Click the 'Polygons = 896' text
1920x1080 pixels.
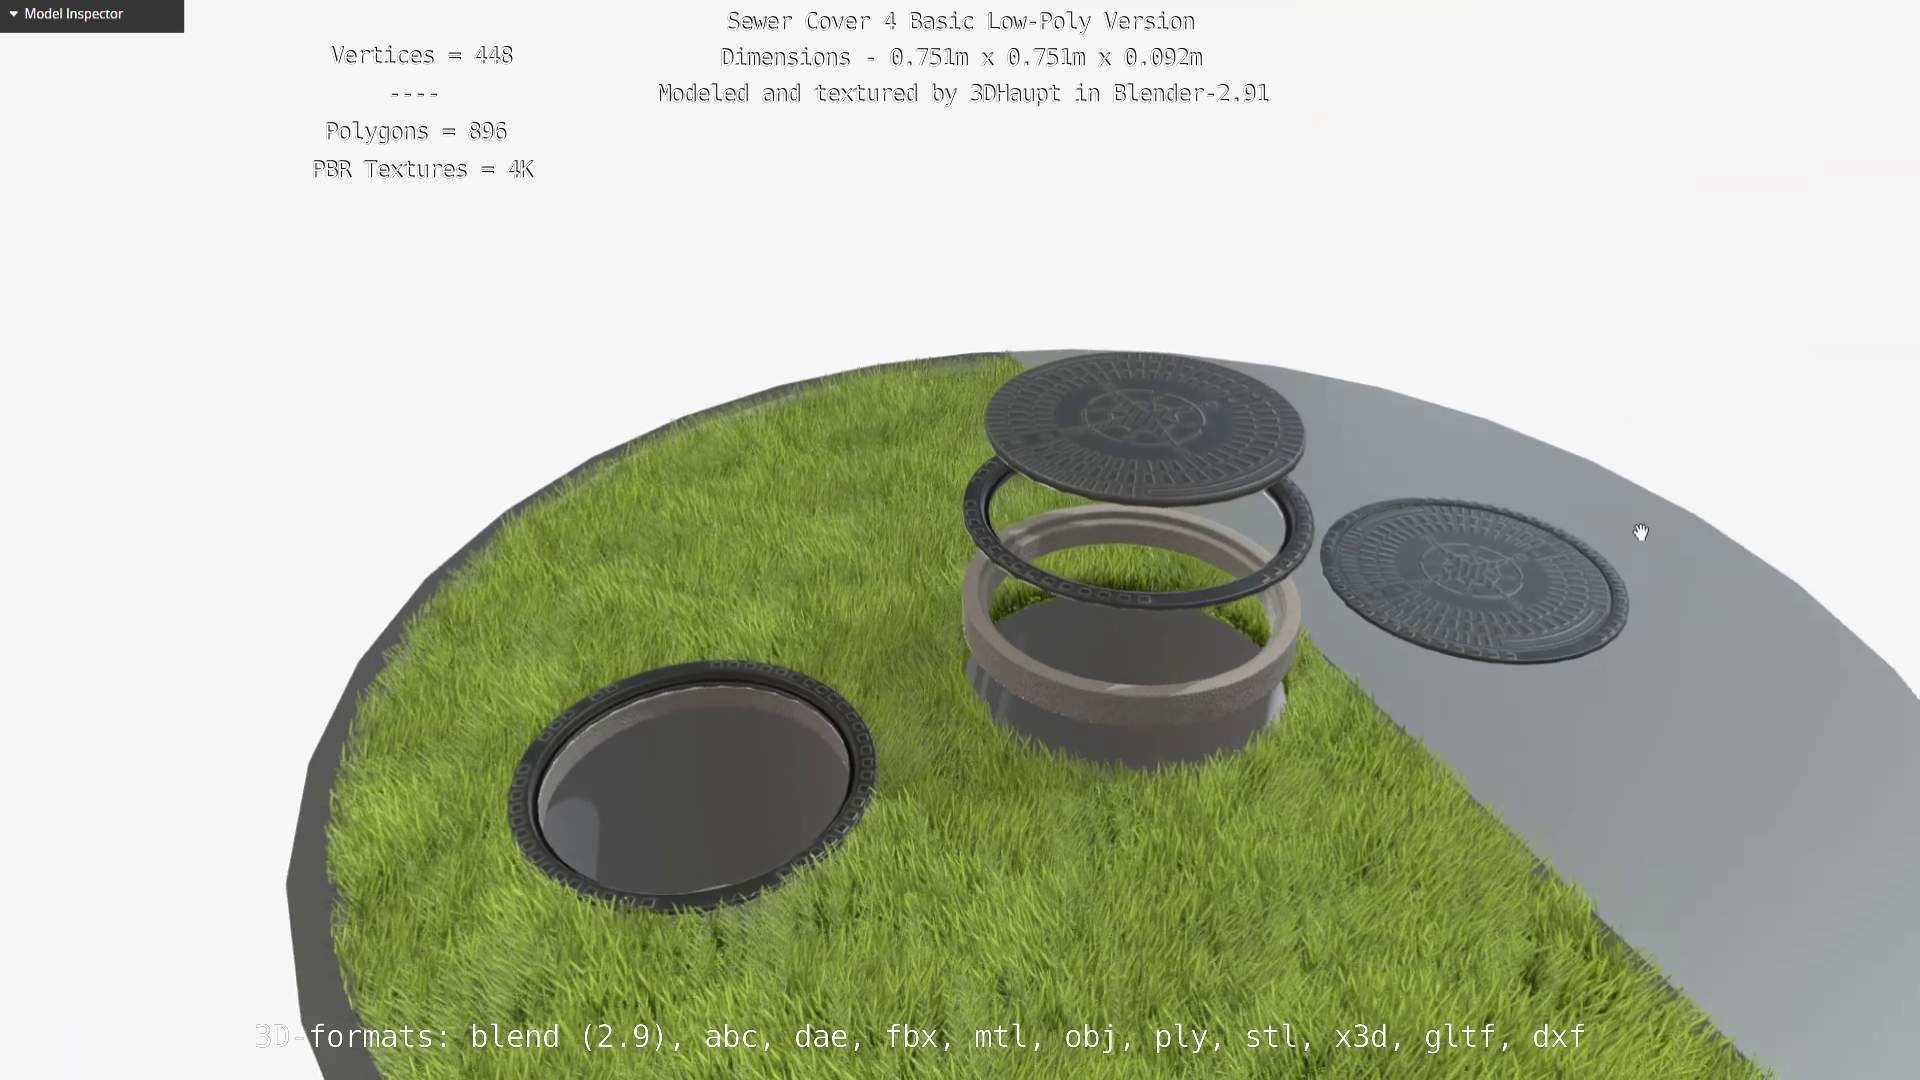(416, 131)
